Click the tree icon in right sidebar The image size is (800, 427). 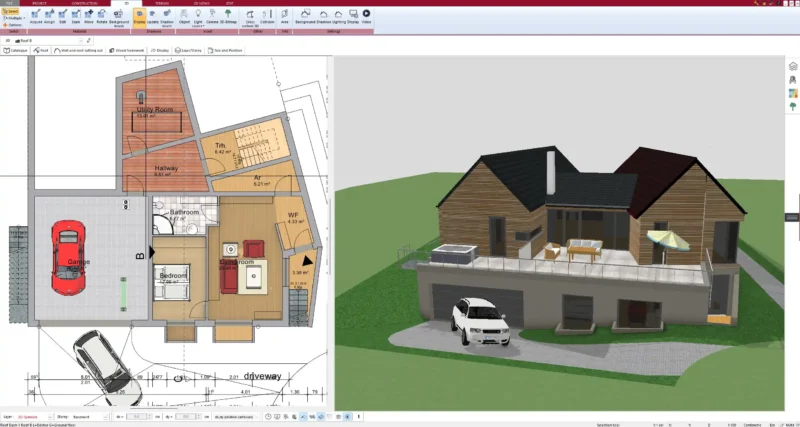pos(793,106)
